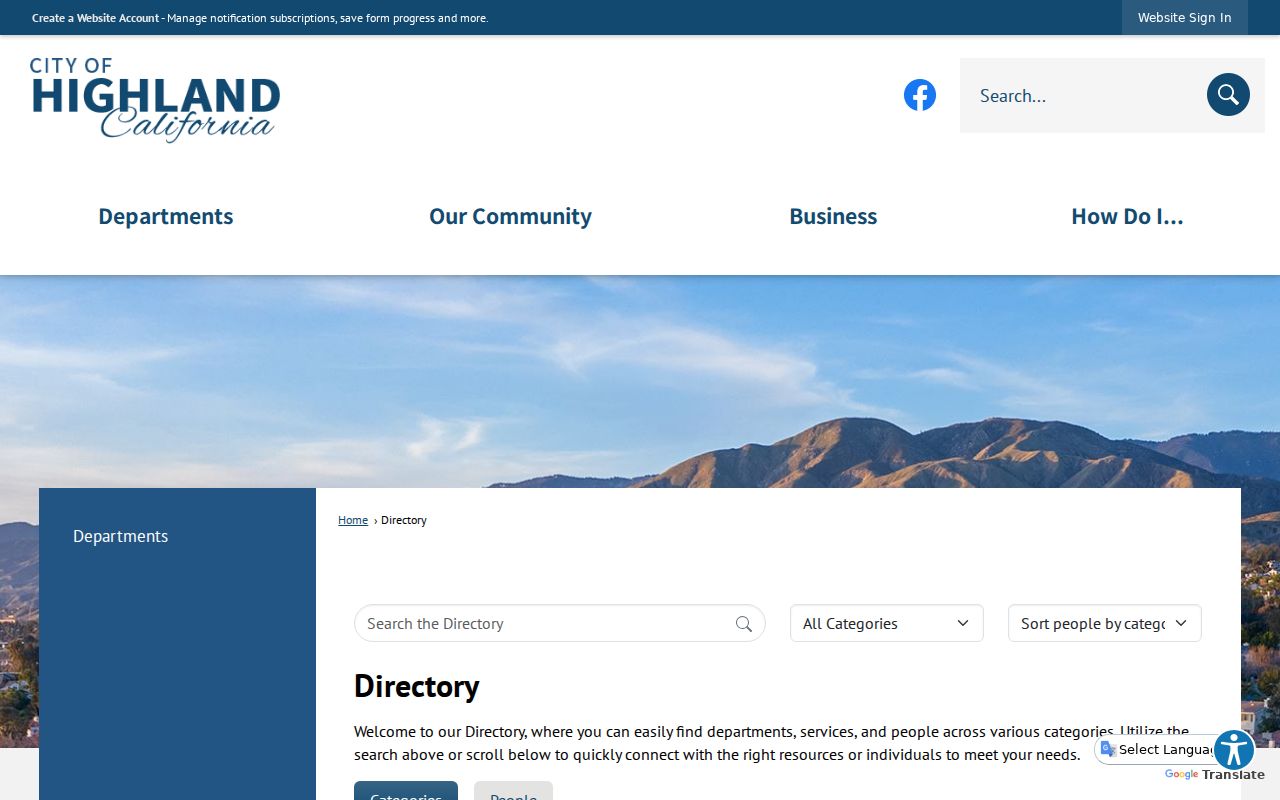Open the Business menu
The width and height of the screenshot is (1280, 800).
[x=833, y=216]
